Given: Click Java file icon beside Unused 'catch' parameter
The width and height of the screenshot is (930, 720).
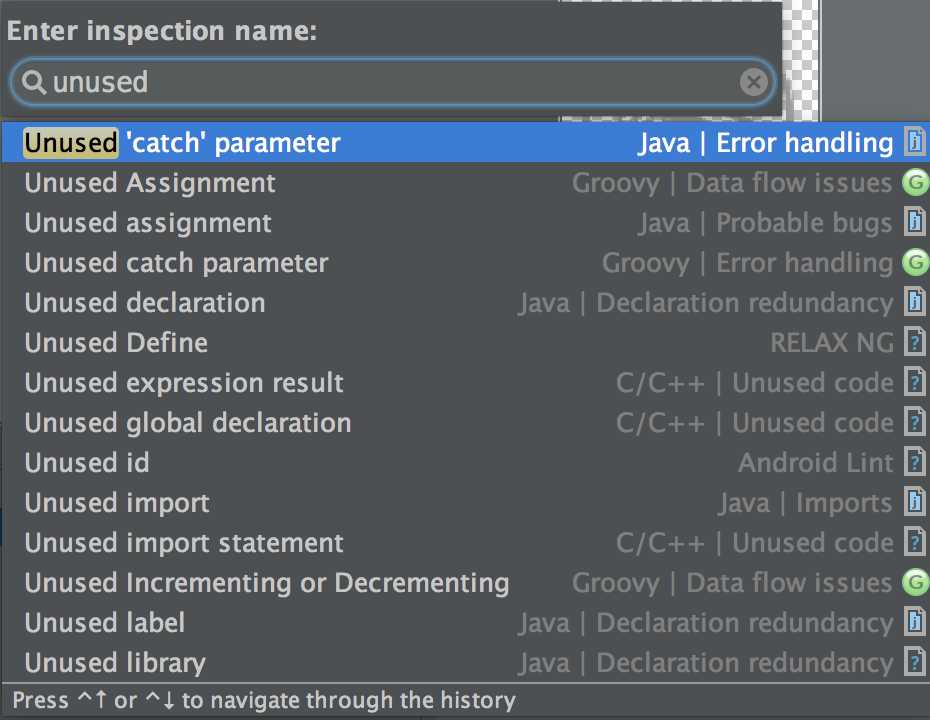Looking at the screenshot, I should [x=914, y=143].
